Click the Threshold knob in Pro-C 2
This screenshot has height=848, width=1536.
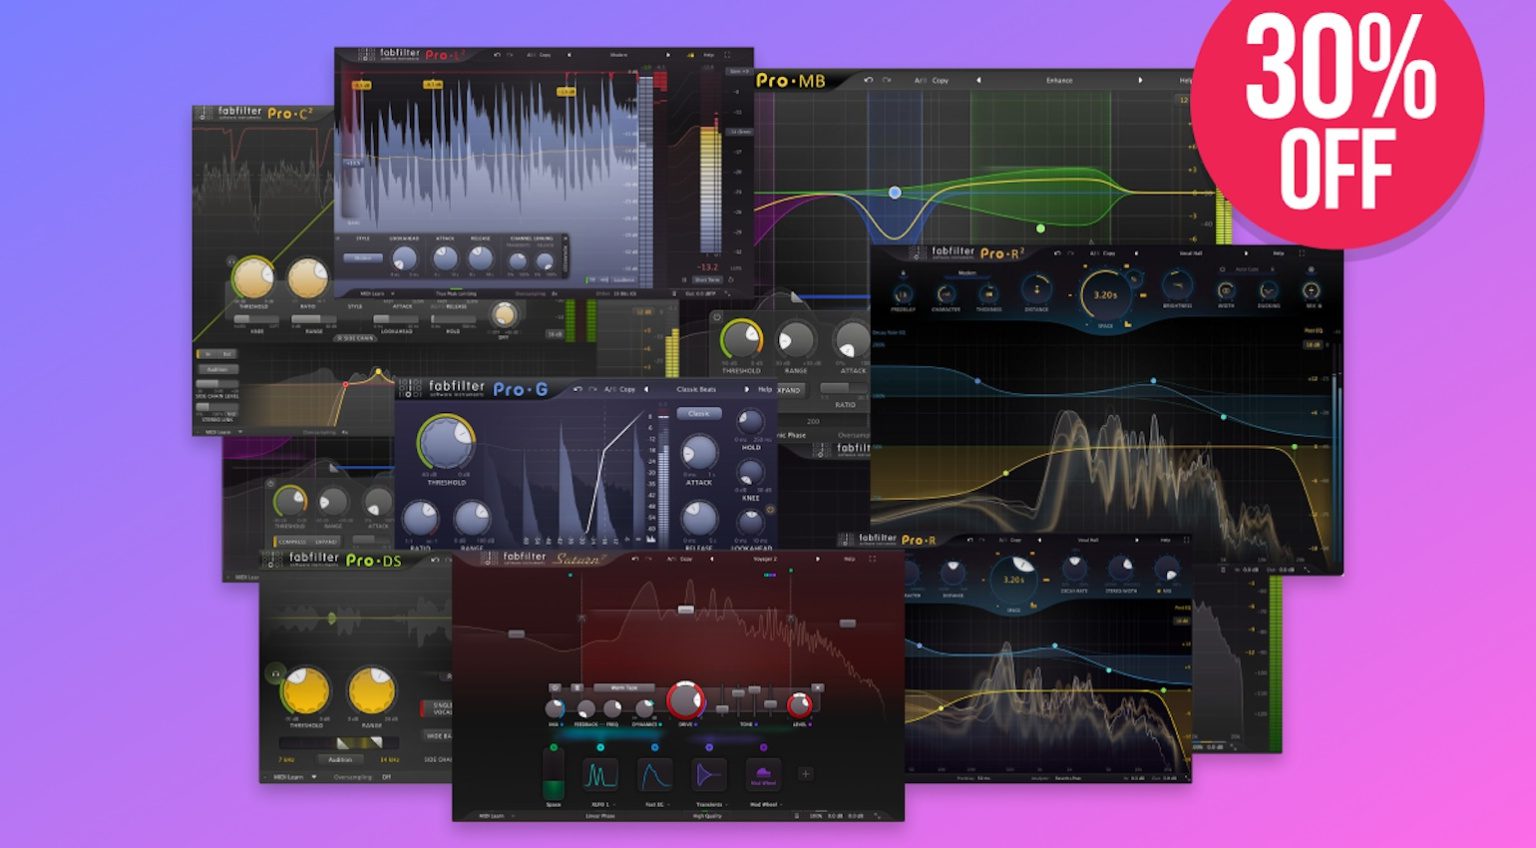pos(253,278)
